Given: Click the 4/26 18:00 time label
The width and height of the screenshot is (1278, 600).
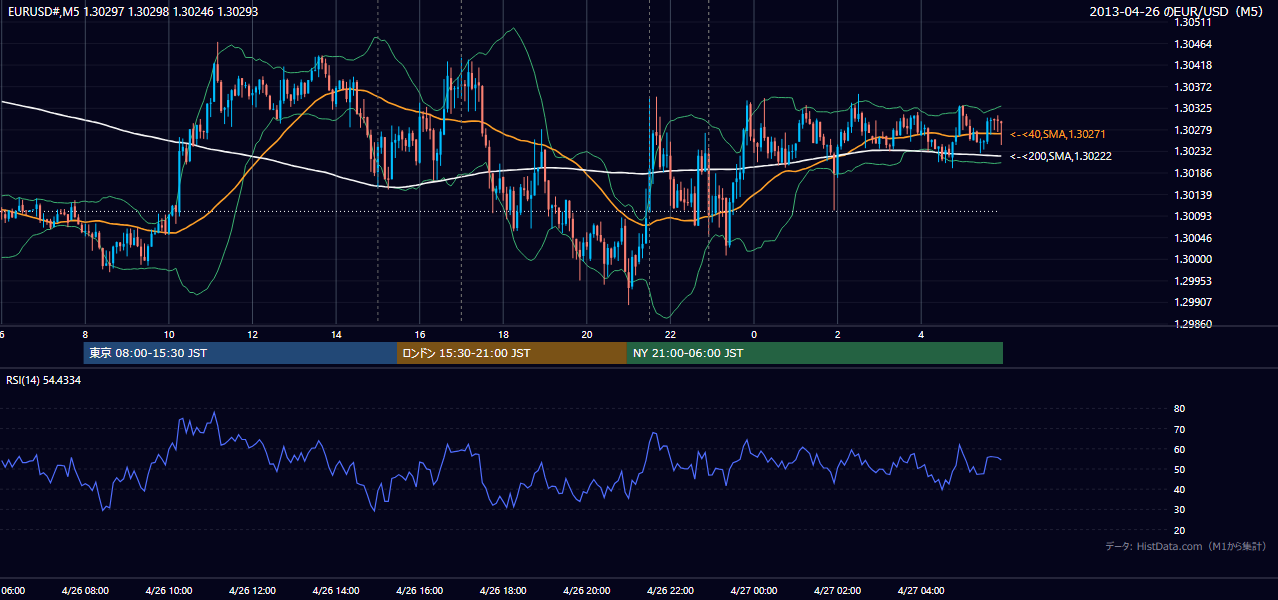Looking at the screenshot, I should click(503, 591).
